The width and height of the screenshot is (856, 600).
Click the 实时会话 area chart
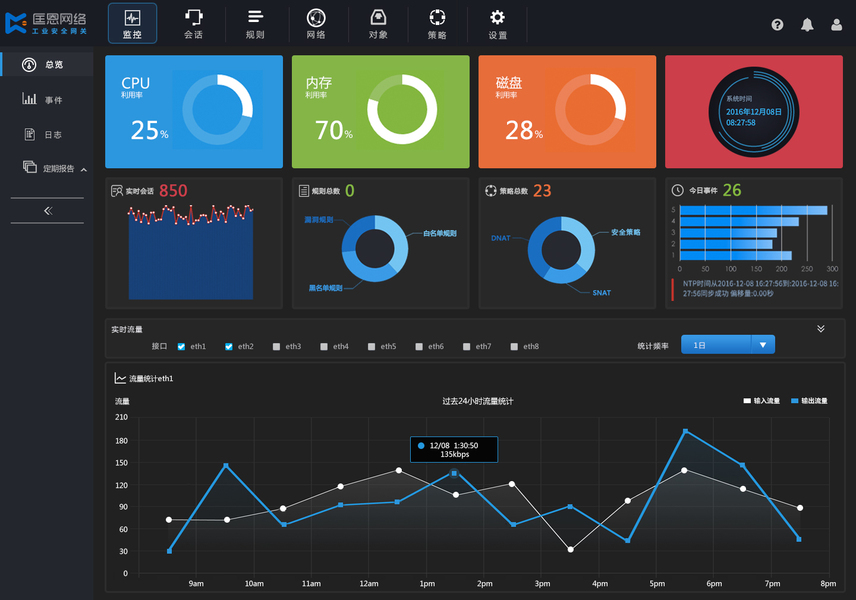[191, 252]
